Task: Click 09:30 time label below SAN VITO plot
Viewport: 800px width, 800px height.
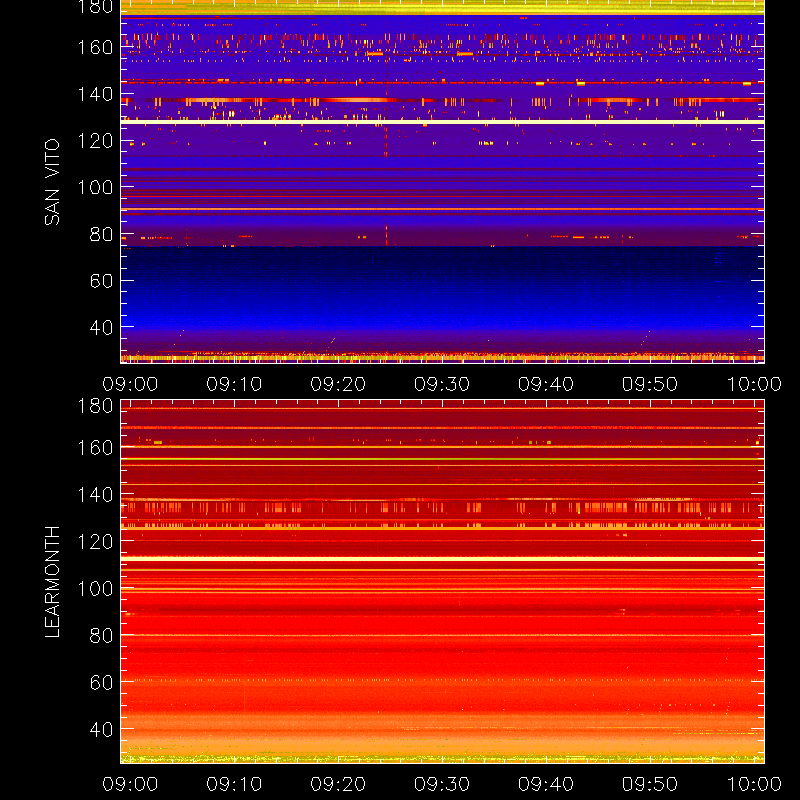Action: click(442, 384)
